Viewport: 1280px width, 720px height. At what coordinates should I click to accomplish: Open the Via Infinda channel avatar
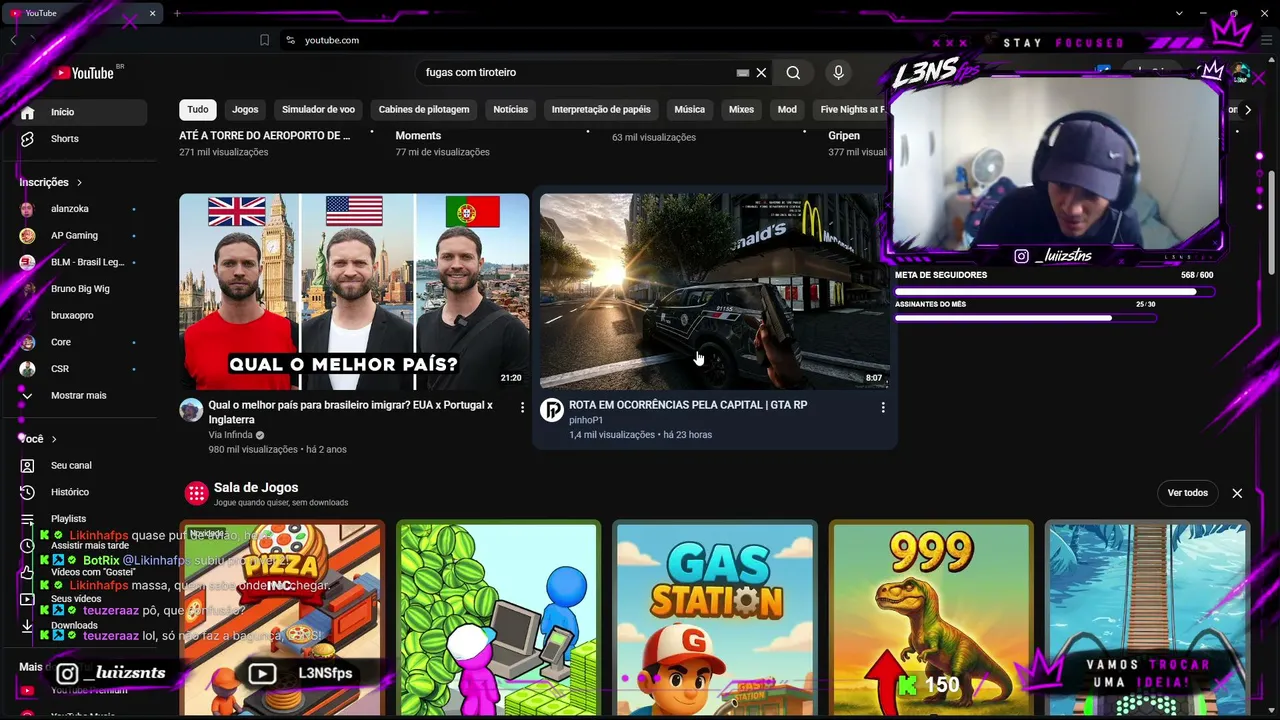pos(191,410)
